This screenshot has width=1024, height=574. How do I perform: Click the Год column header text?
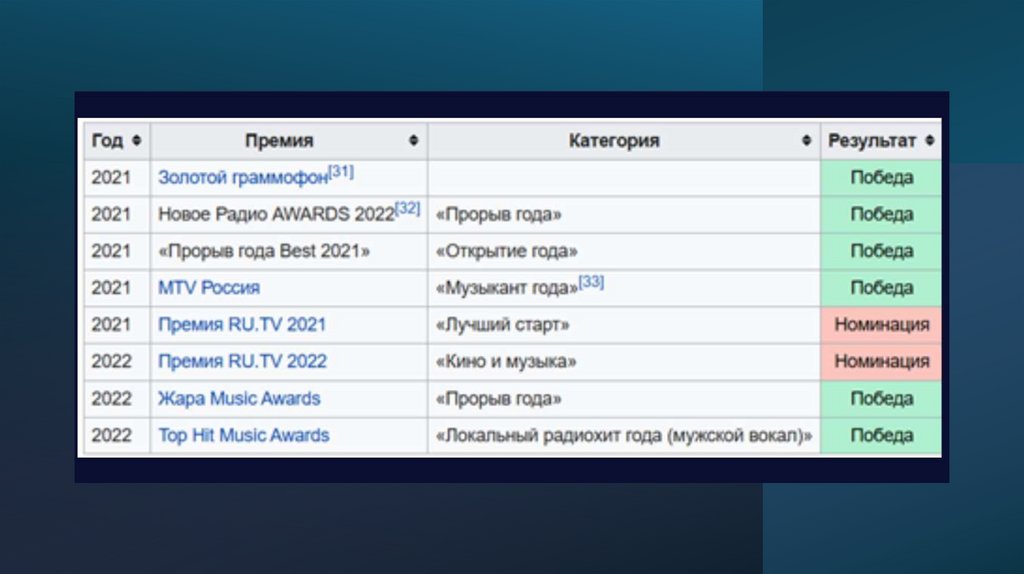[x=107, y=140]
